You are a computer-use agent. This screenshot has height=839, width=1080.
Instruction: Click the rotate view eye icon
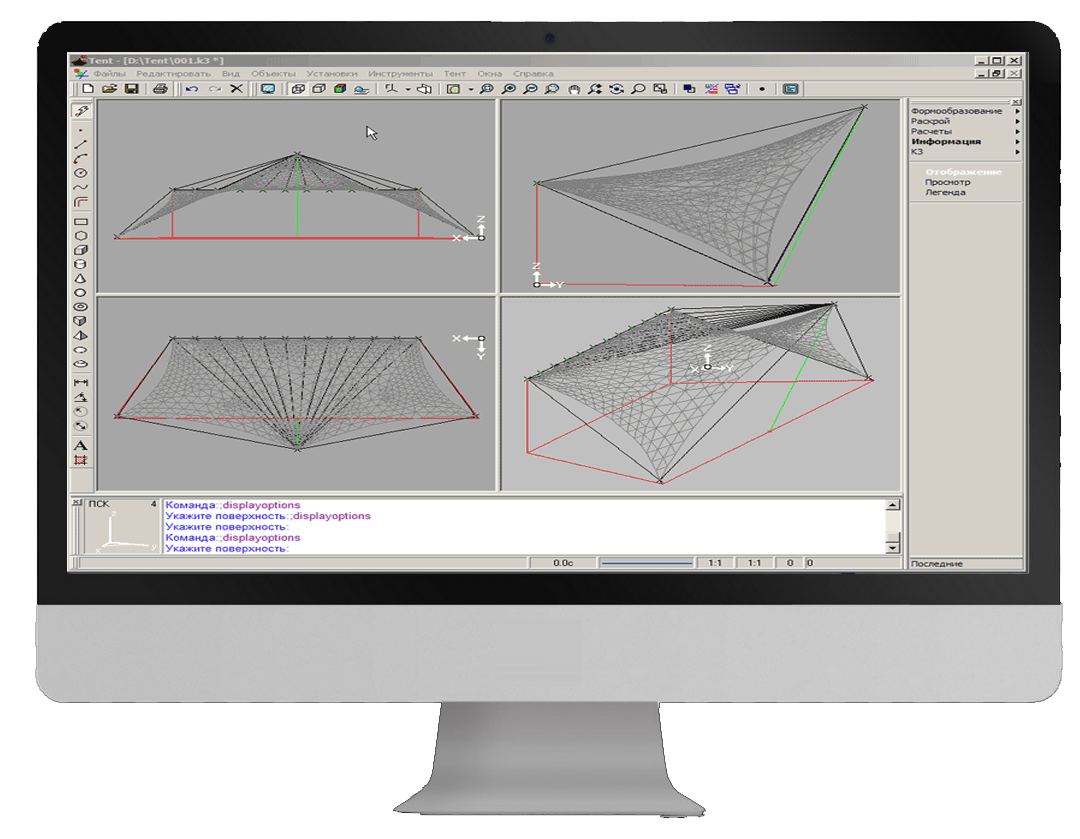616,89
